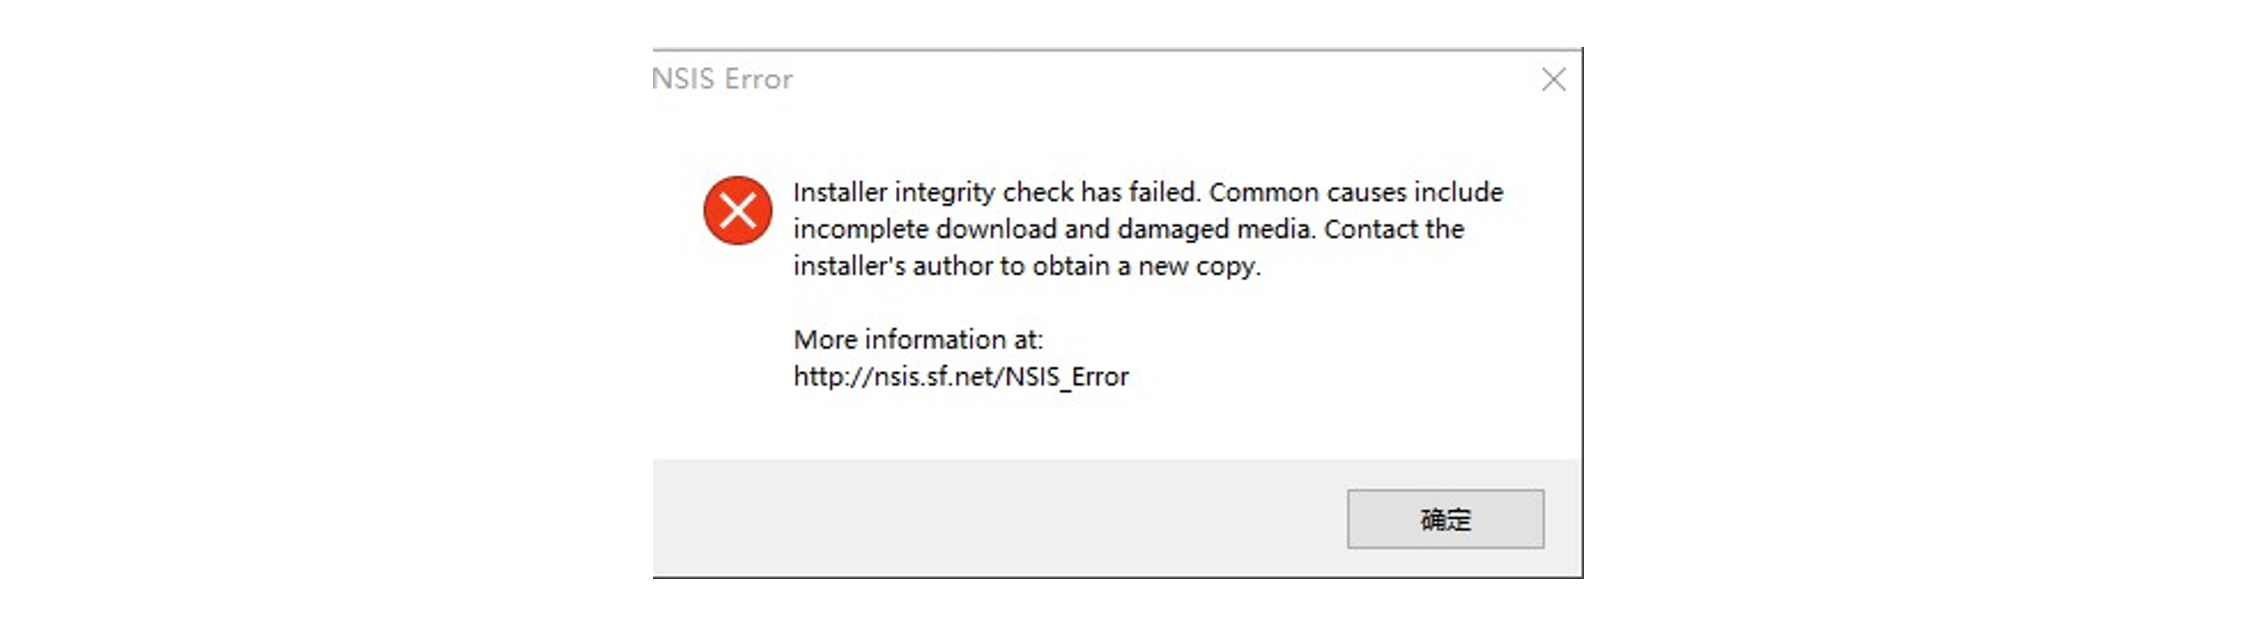
Task: Click the 'installer's author to obtain' line
Action: [1027, 266]
